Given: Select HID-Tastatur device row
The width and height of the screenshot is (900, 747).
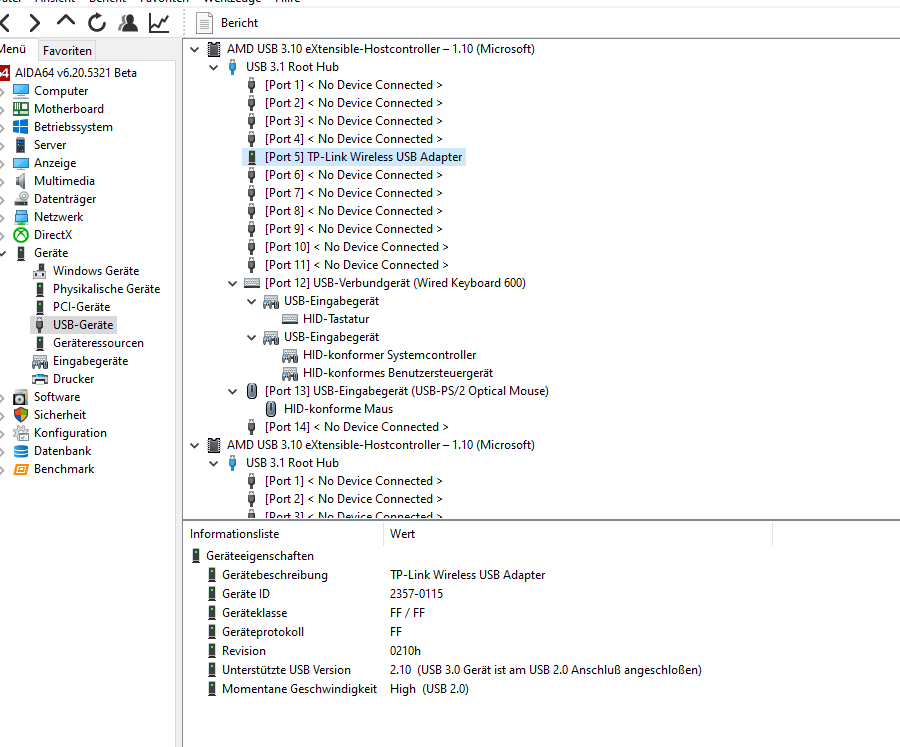Looking at the screenshot, I should click(x=336, y=319).
